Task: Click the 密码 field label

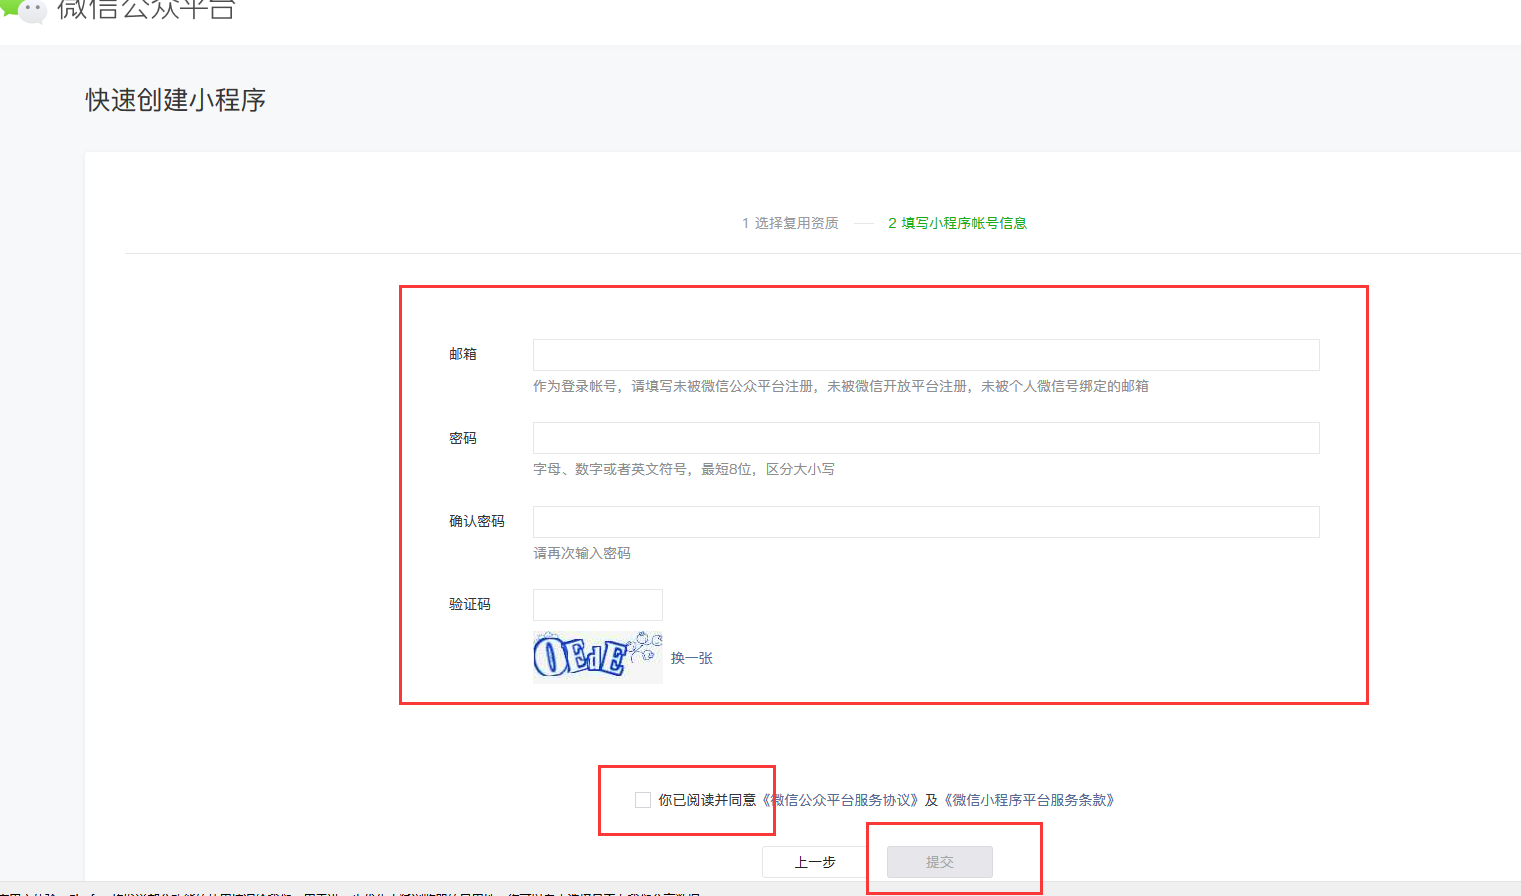Action: (x=463, y=438)
